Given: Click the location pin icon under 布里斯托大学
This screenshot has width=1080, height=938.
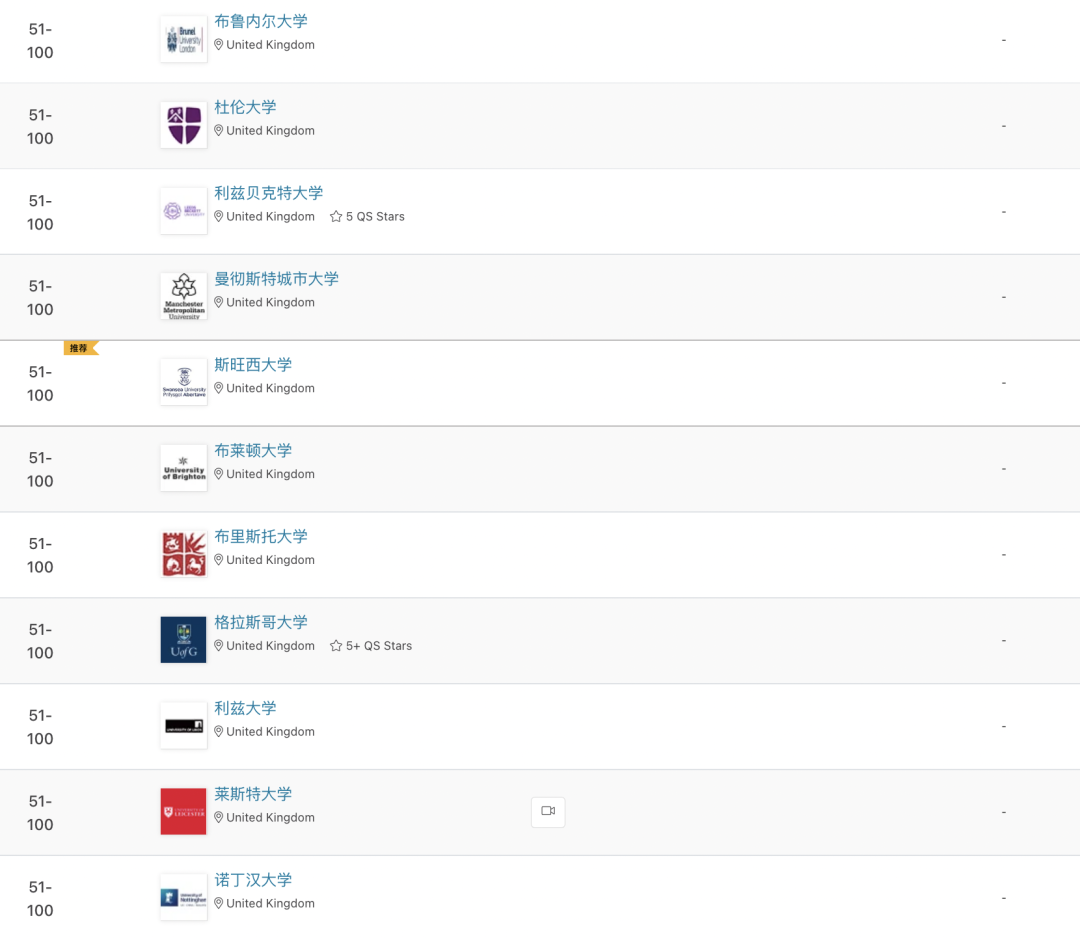Looking at the screenshot, I should [218, 560].
